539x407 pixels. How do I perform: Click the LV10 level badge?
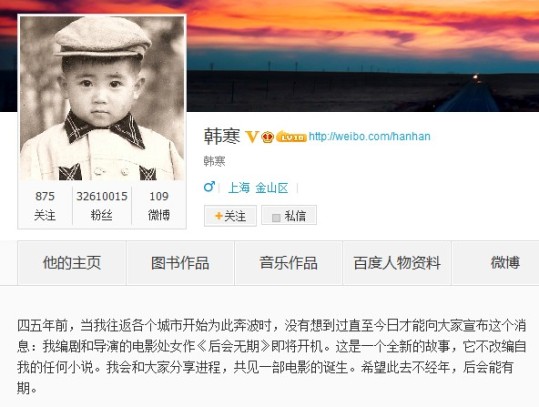[x=291, y=136]
